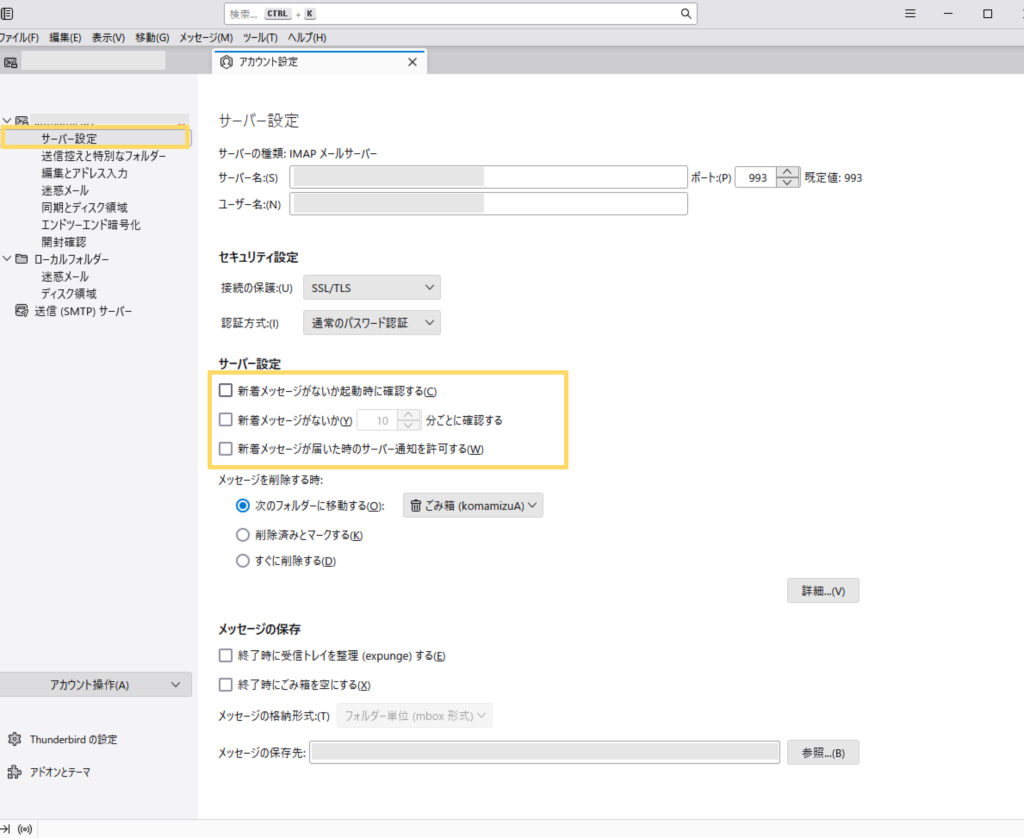Click the online status icon in status bar
This screenshot has height=838, width=1024.
25,829
